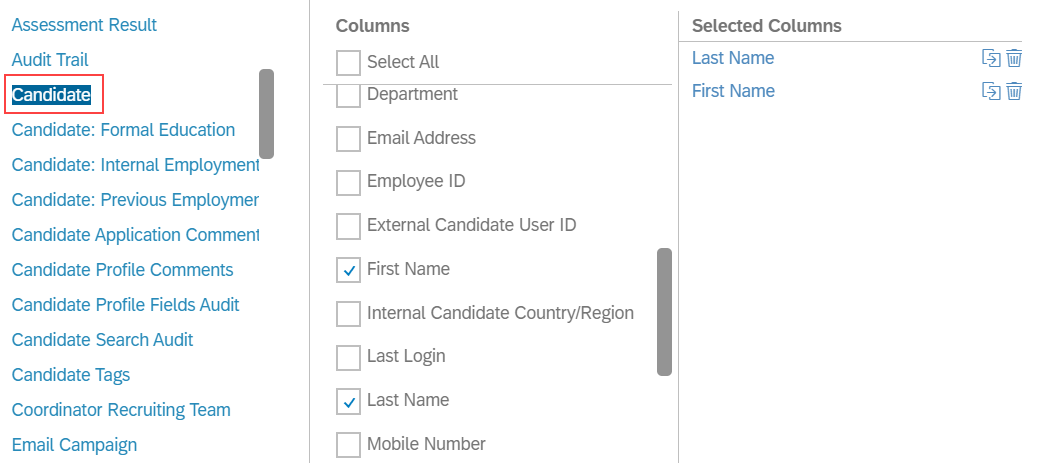Tick the Mobile Number checkbox
This screenshot has width=1051, height=463.
349,444
